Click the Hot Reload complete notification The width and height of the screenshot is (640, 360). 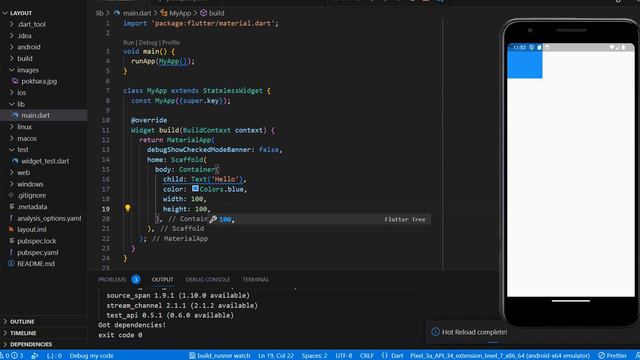[x=474, y=332]
